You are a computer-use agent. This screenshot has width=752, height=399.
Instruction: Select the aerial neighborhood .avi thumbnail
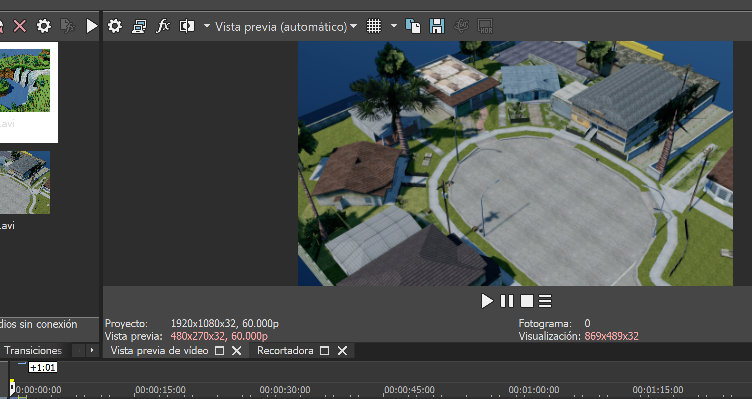[25, 183]
